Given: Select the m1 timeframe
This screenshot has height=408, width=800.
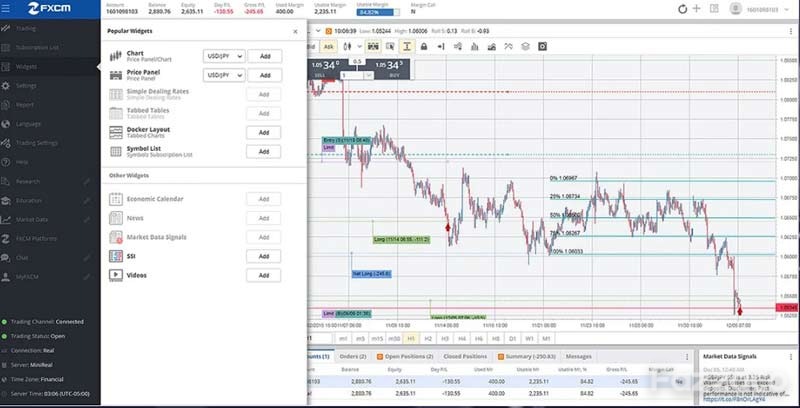Looking at the screenshot, I should pos(343,339).
